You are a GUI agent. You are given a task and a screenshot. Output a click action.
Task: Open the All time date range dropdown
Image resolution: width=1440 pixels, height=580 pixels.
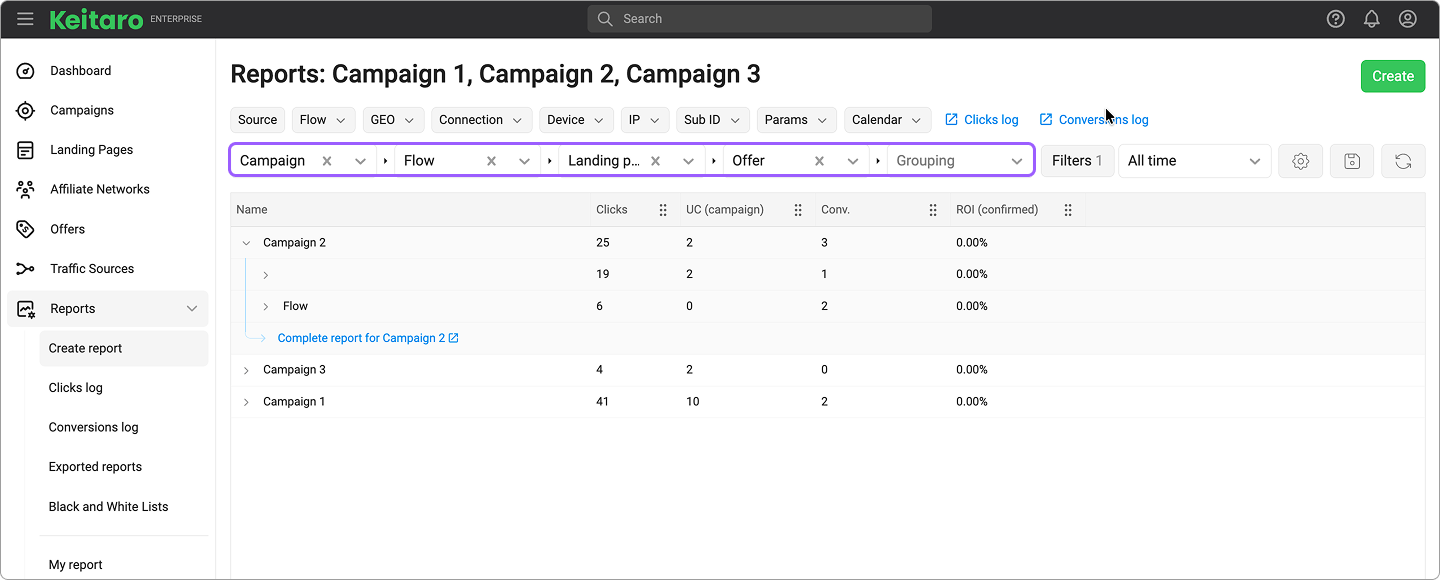pyautogui.click(x=1193, y=161)
